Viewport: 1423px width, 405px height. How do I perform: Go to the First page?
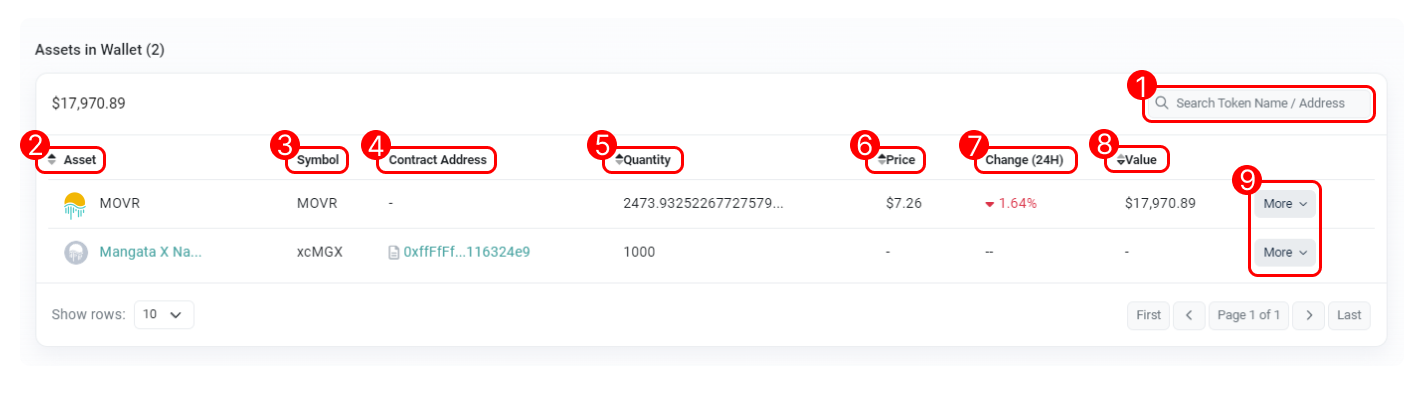tap(1149, 315)
